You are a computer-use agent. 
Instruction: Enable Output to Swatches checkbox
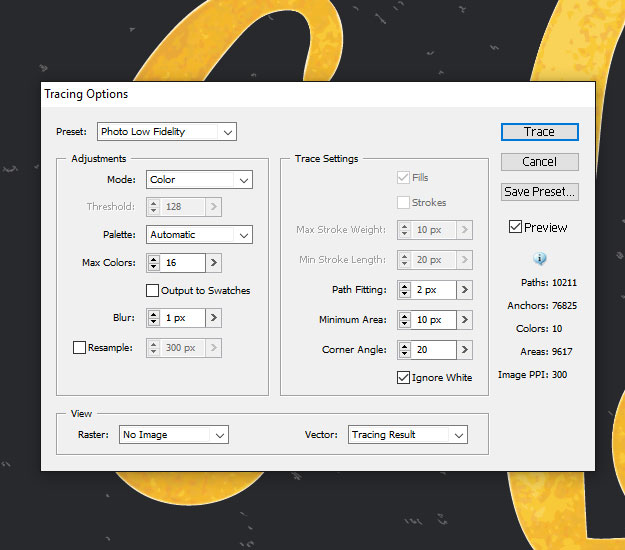pos(152,291)
